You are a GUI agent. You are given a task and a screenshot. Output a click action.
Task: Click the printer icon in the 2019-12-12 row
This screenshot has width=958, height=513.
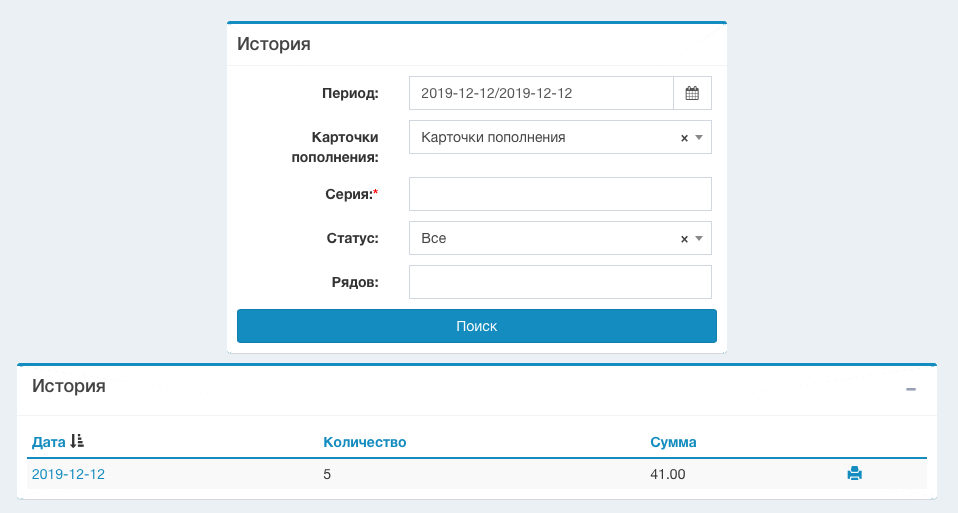pos(854,474)
